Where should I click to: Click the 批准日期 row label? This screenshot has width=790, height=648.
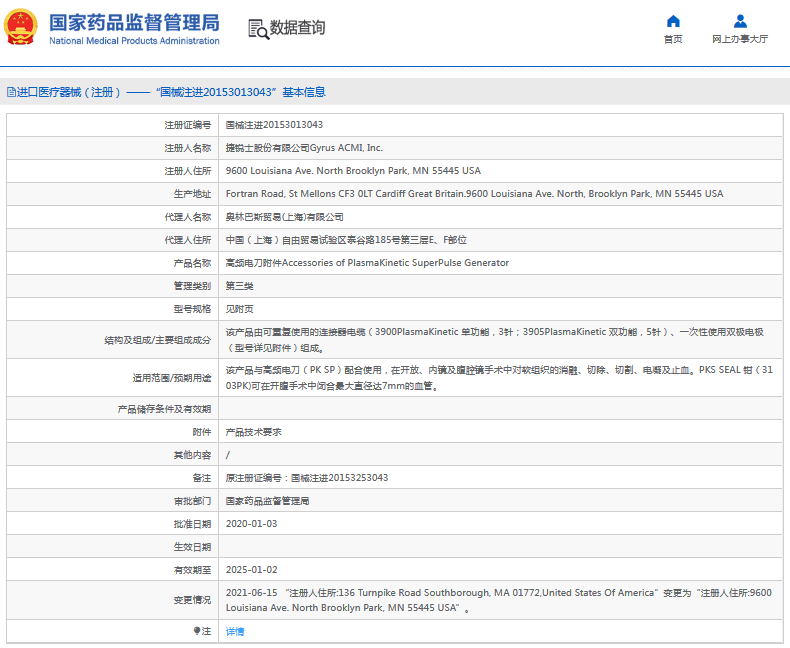[192, 524]
